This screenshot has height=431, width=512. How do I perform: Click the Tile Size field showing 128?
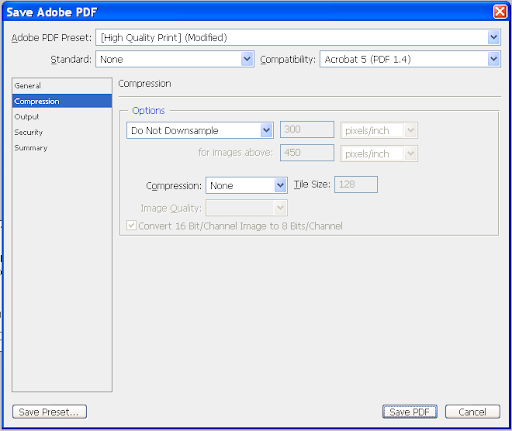pos(356,184)
